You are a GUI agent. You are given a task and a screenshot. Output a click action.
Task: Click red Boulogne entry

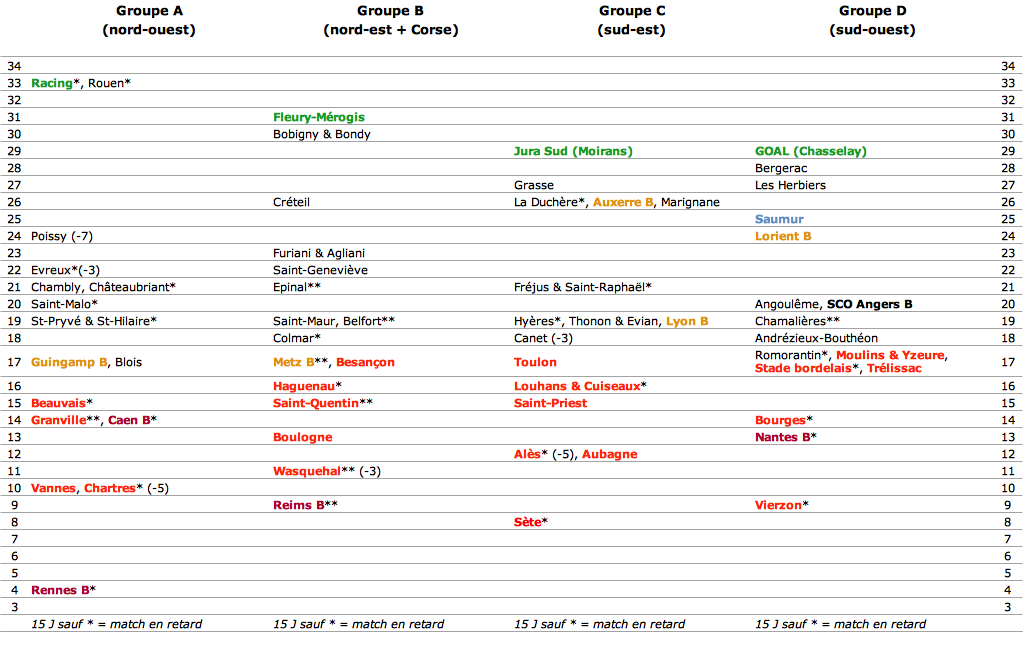click(302, 437)
